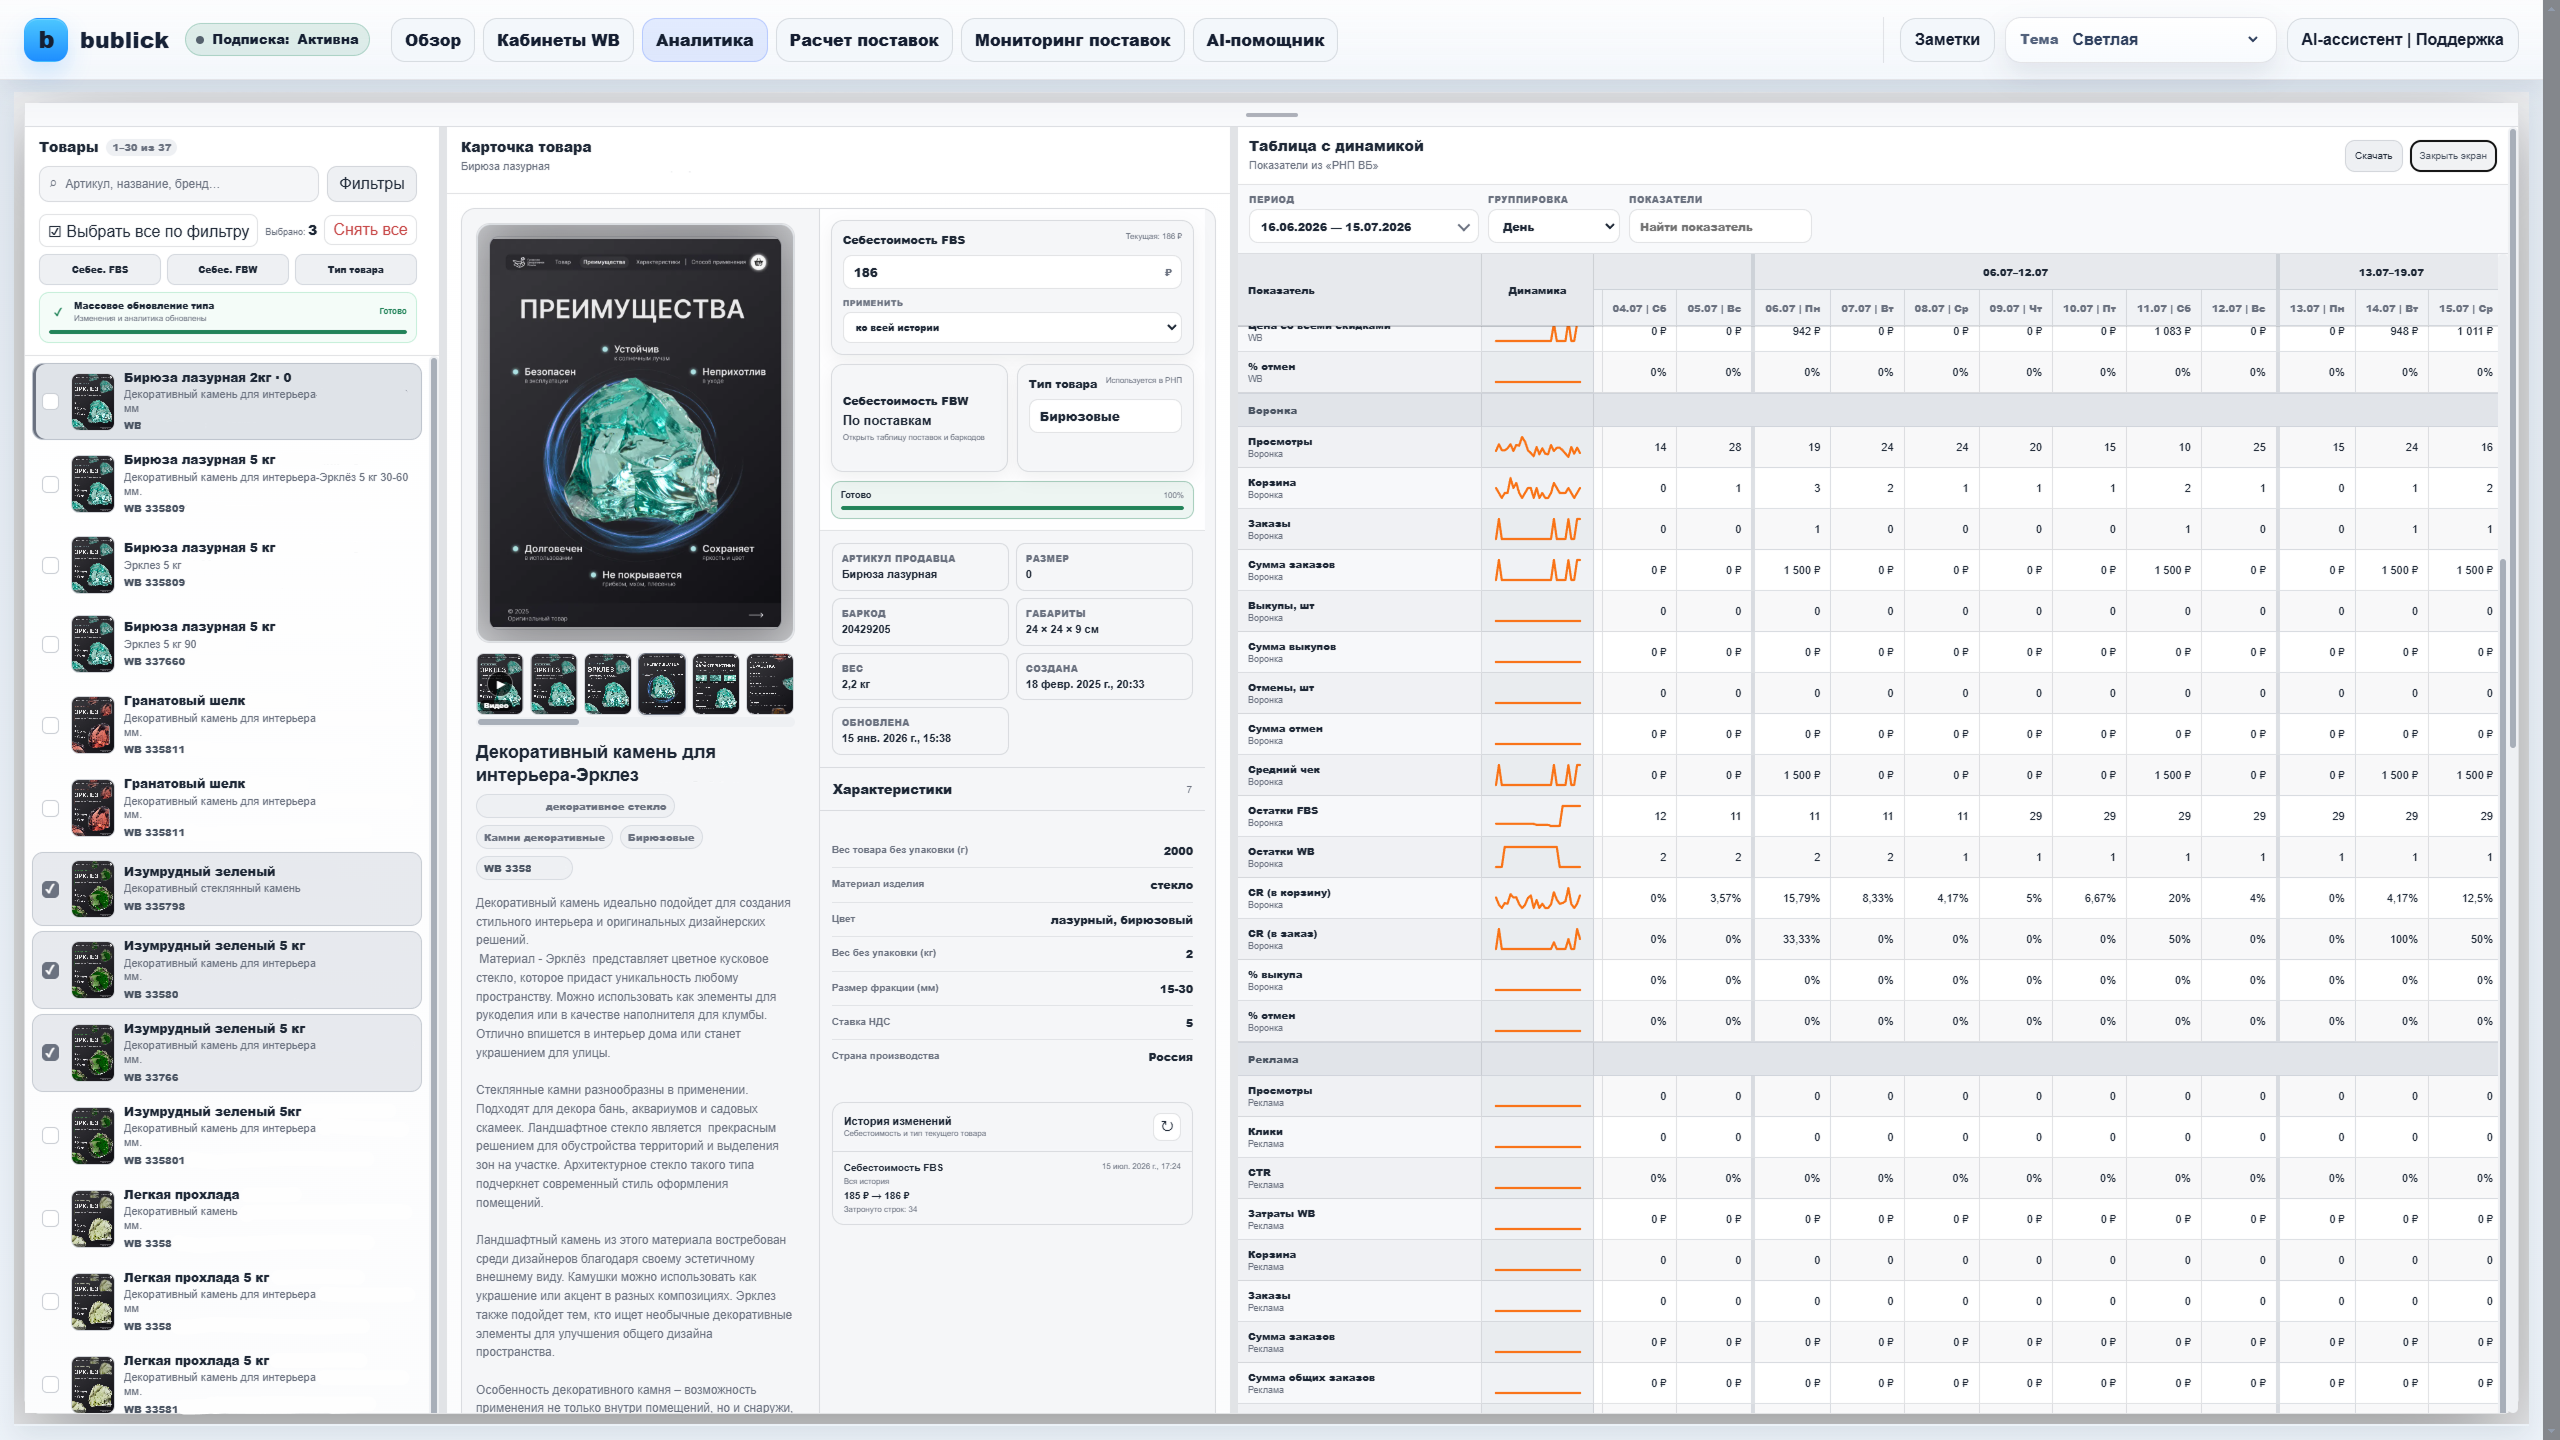Click the bublick logo icon
The height and width of the screenshot is (1440, 2560).
(x=46, y=40)
